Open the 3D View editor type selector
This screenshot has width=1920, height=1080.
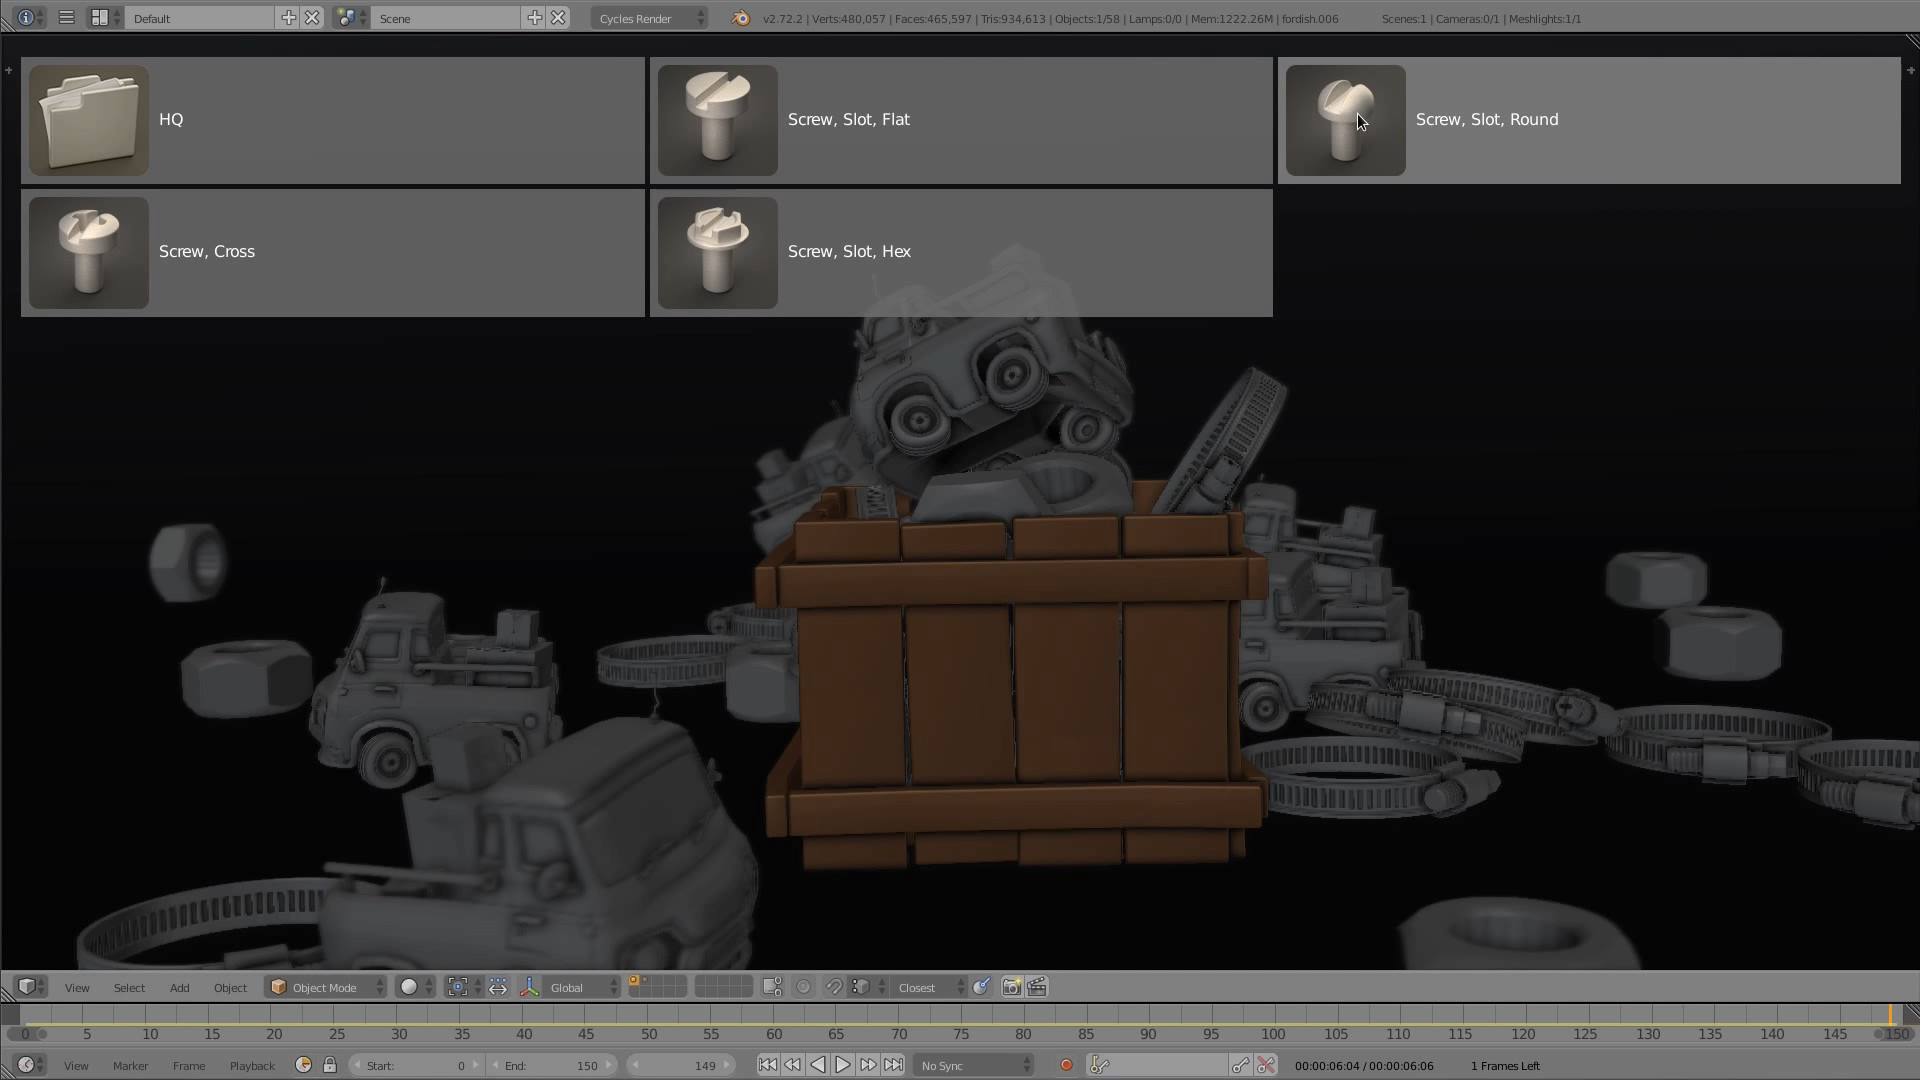(32, 987)
